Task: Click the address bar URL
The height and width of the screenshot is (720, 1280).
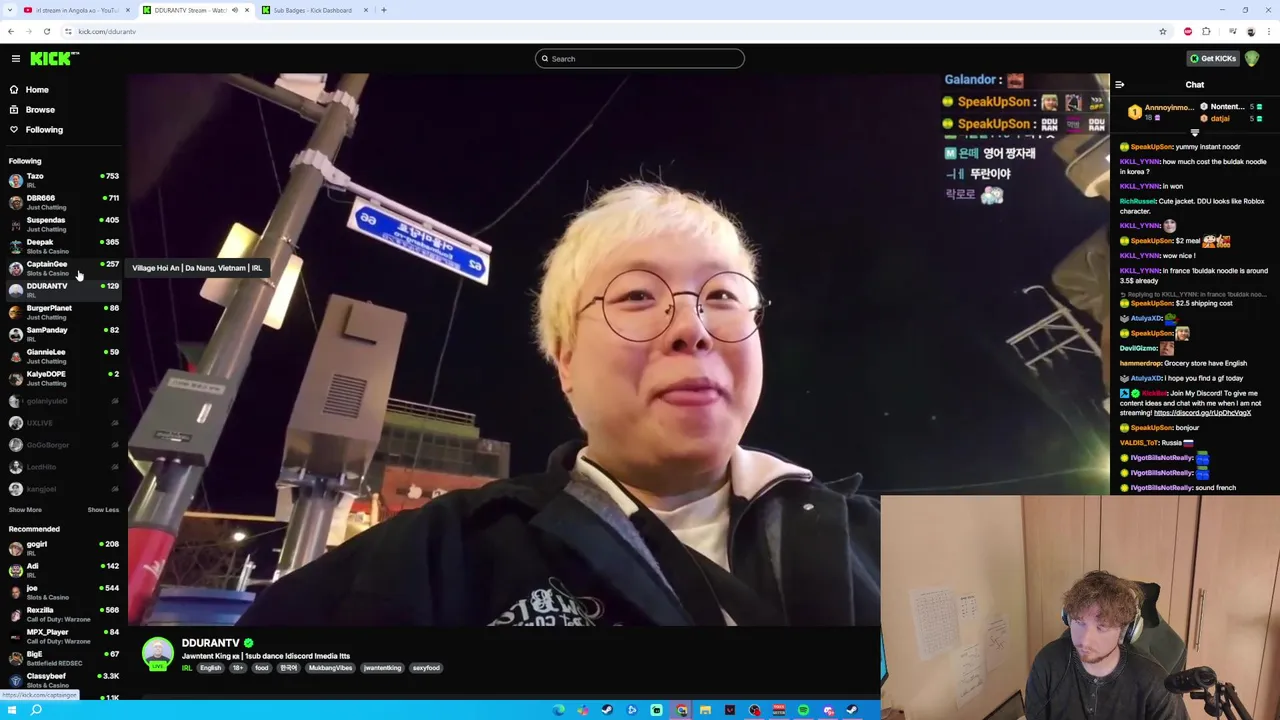Action: pos(107,32)
